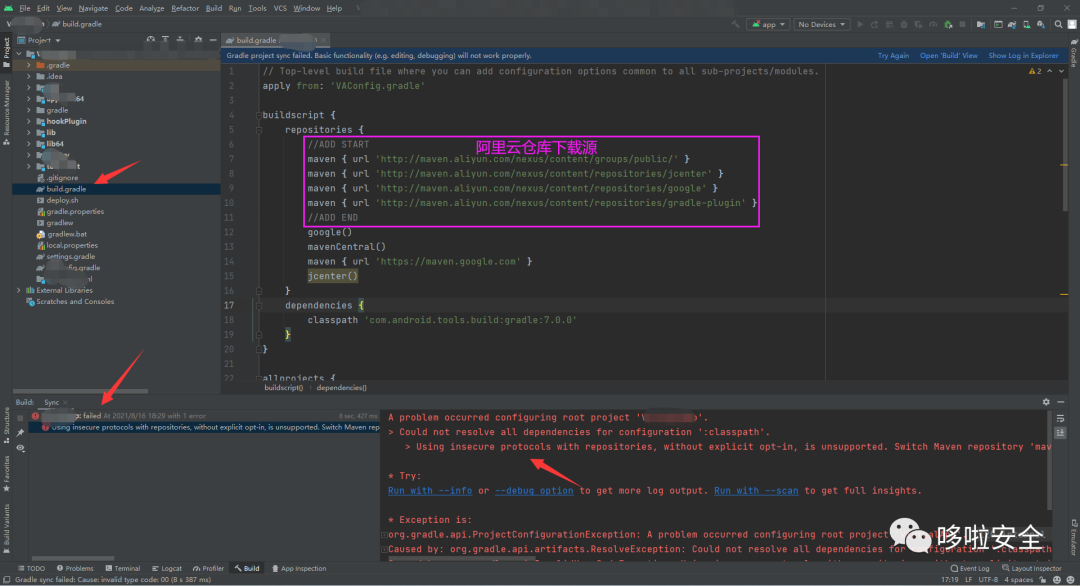The height and width of the screenshot is (586, 1080).
Task: Toggle the eye filter icon in Build panel
Action: point(20,448)
